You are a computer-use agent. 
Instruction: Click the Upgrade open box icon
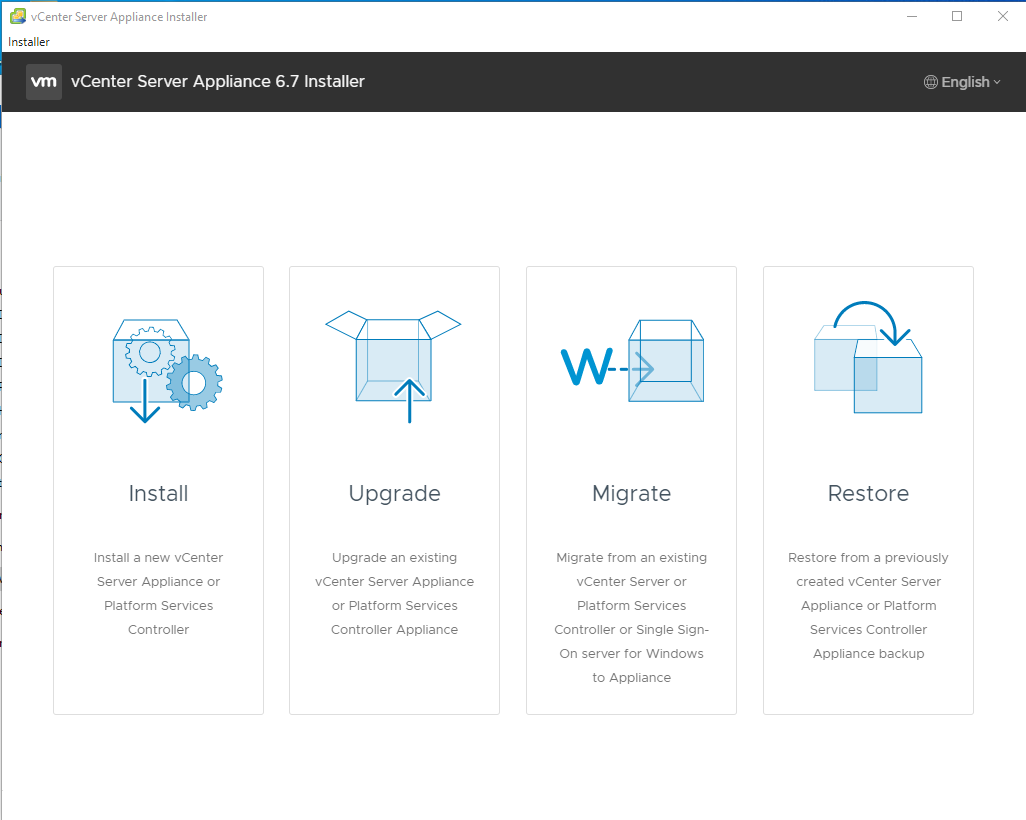[393, 366]
